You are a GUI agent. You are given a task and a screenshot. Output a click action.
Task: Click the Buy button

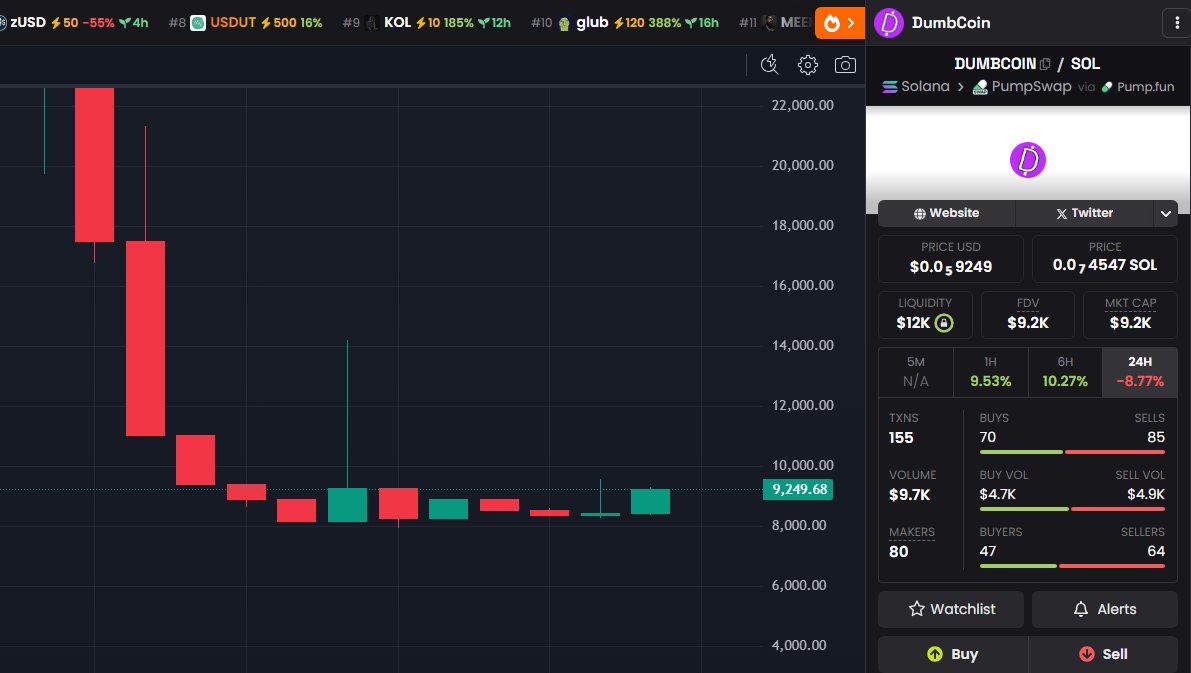coord(952,654)
